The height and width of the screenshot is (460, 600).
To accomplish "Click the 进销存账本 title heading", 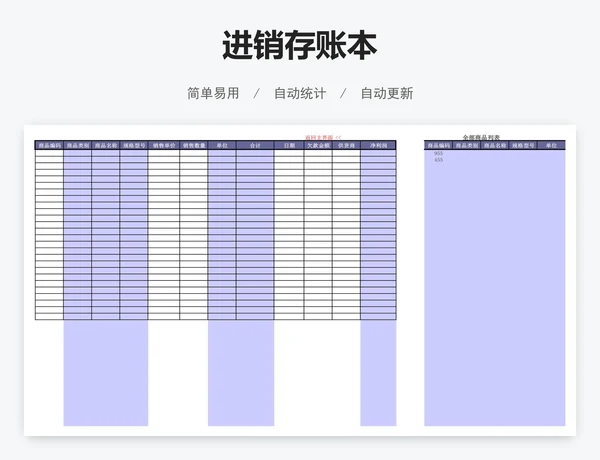I will coord(300,45).
